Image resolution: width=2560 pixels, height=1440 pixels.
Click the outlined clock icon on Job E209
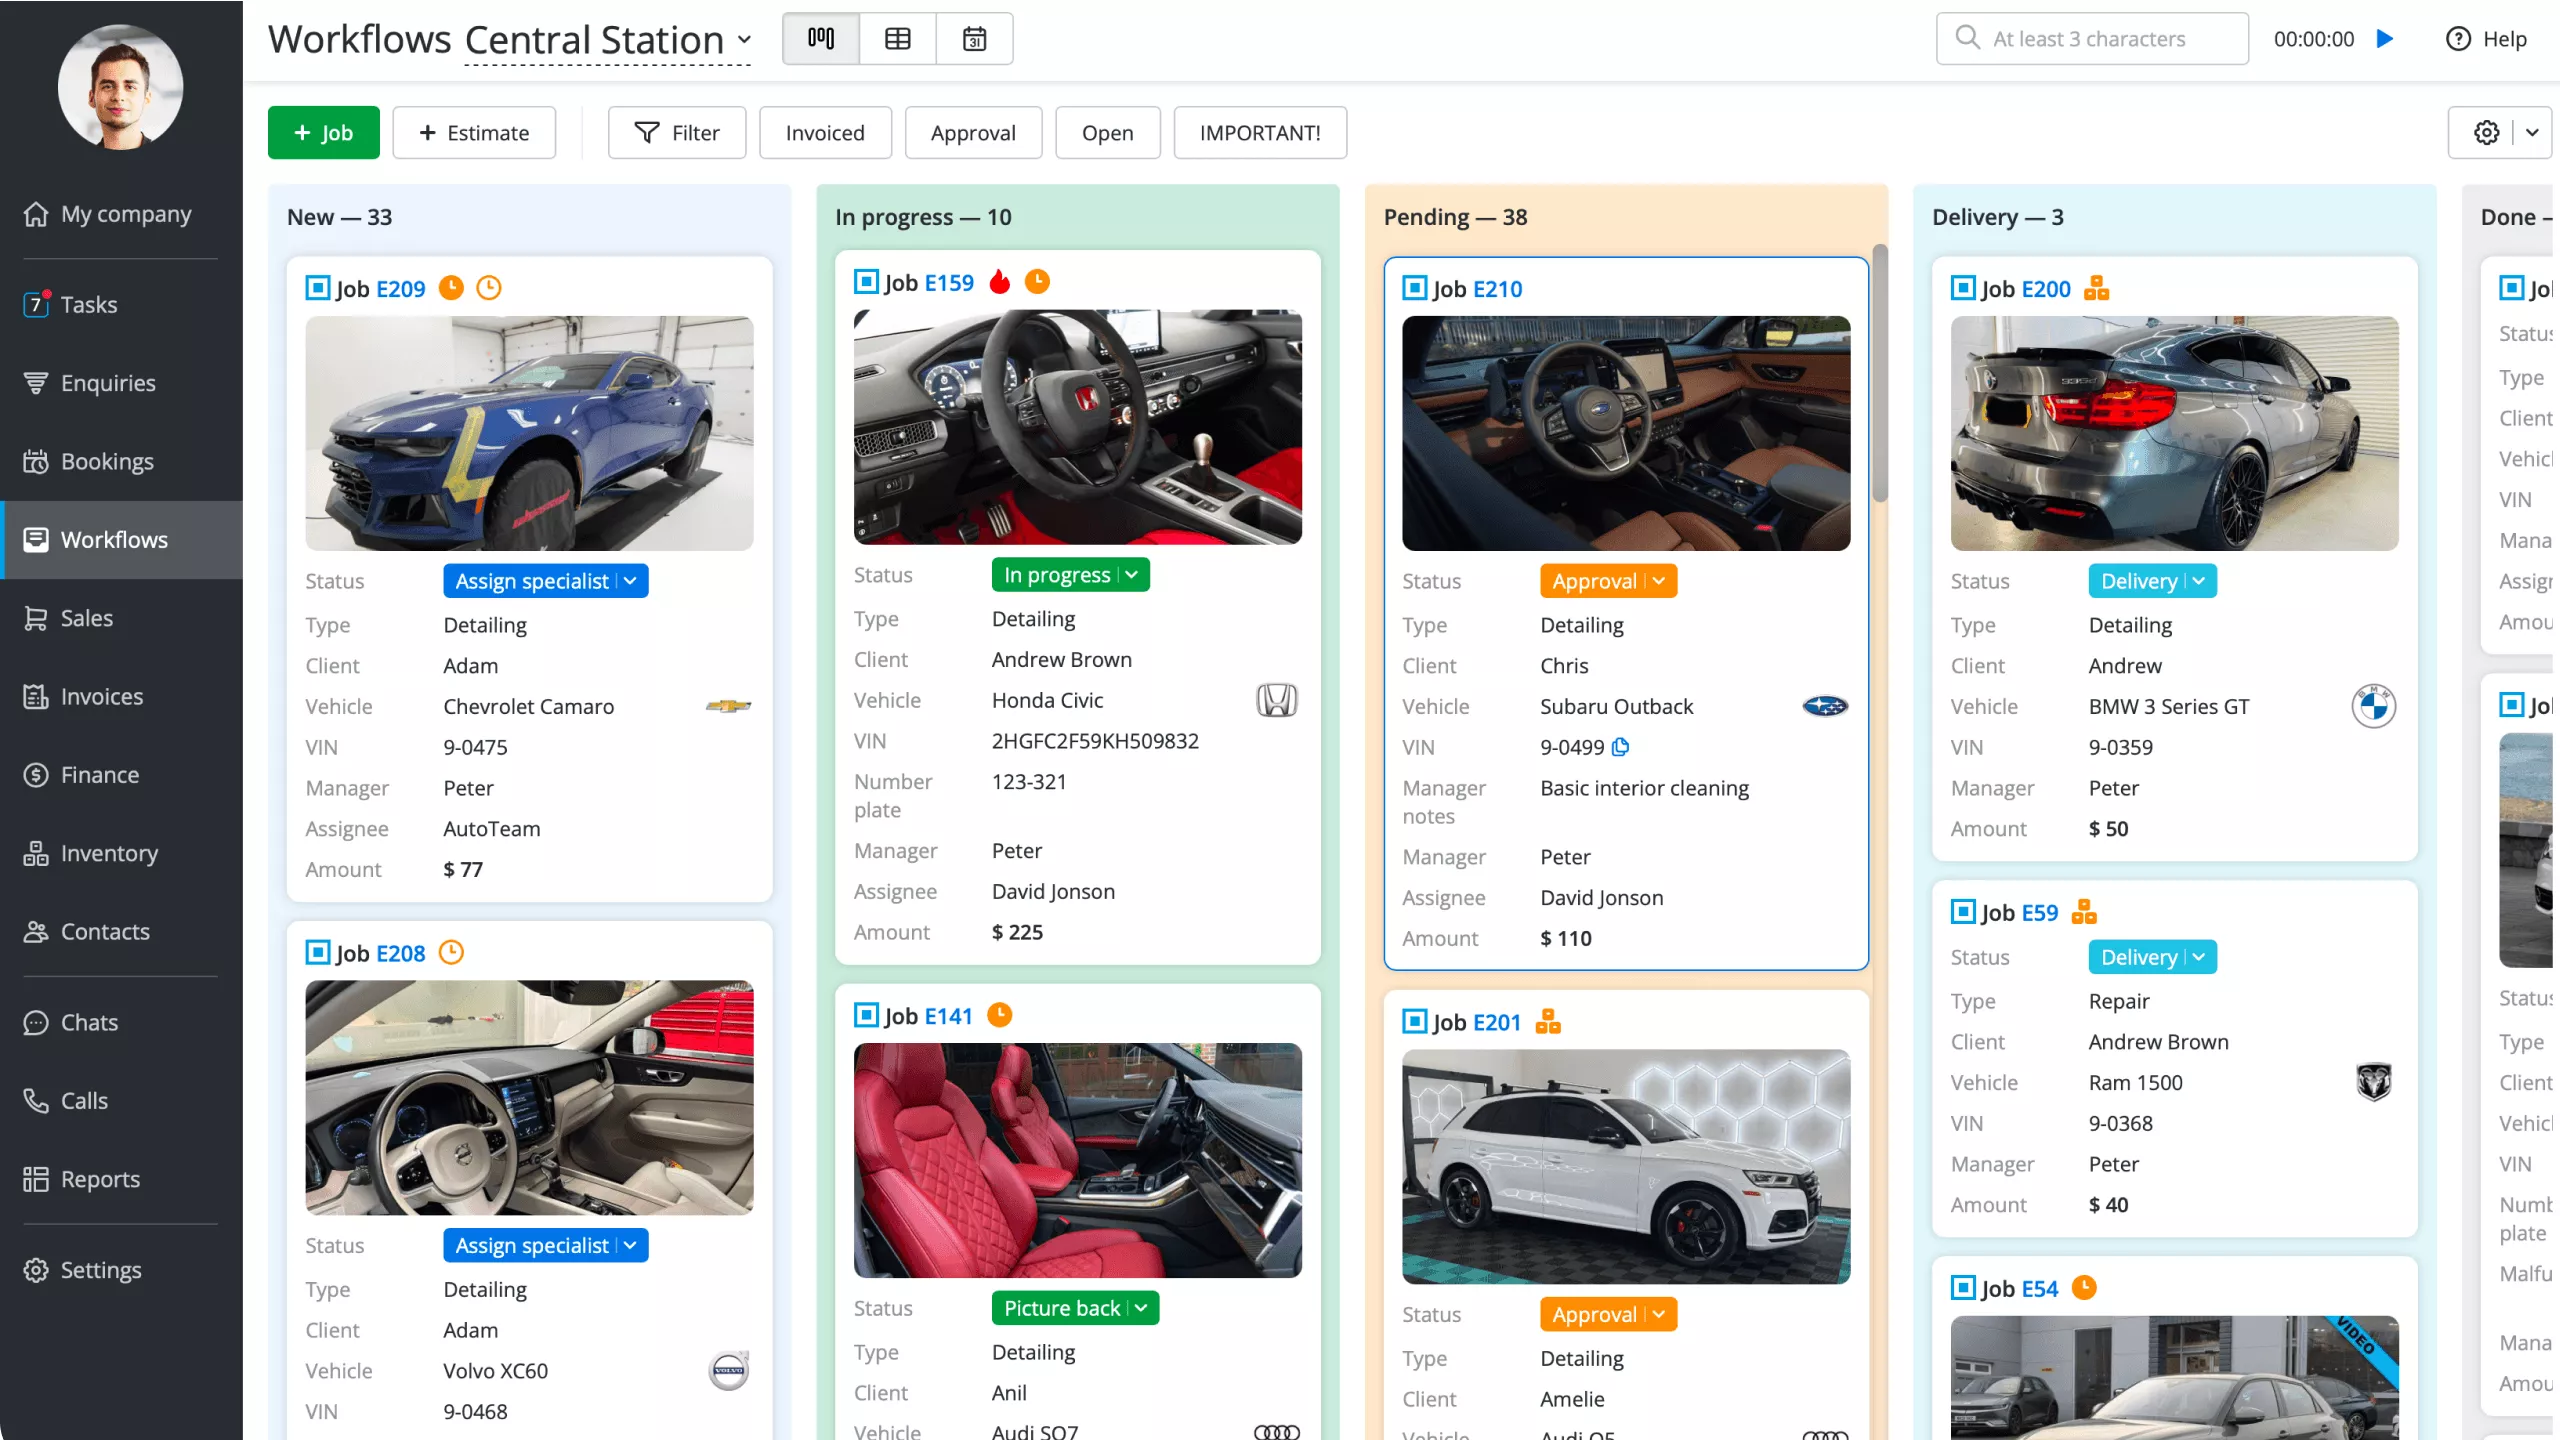pyautogui.click(x=489, y=288)
